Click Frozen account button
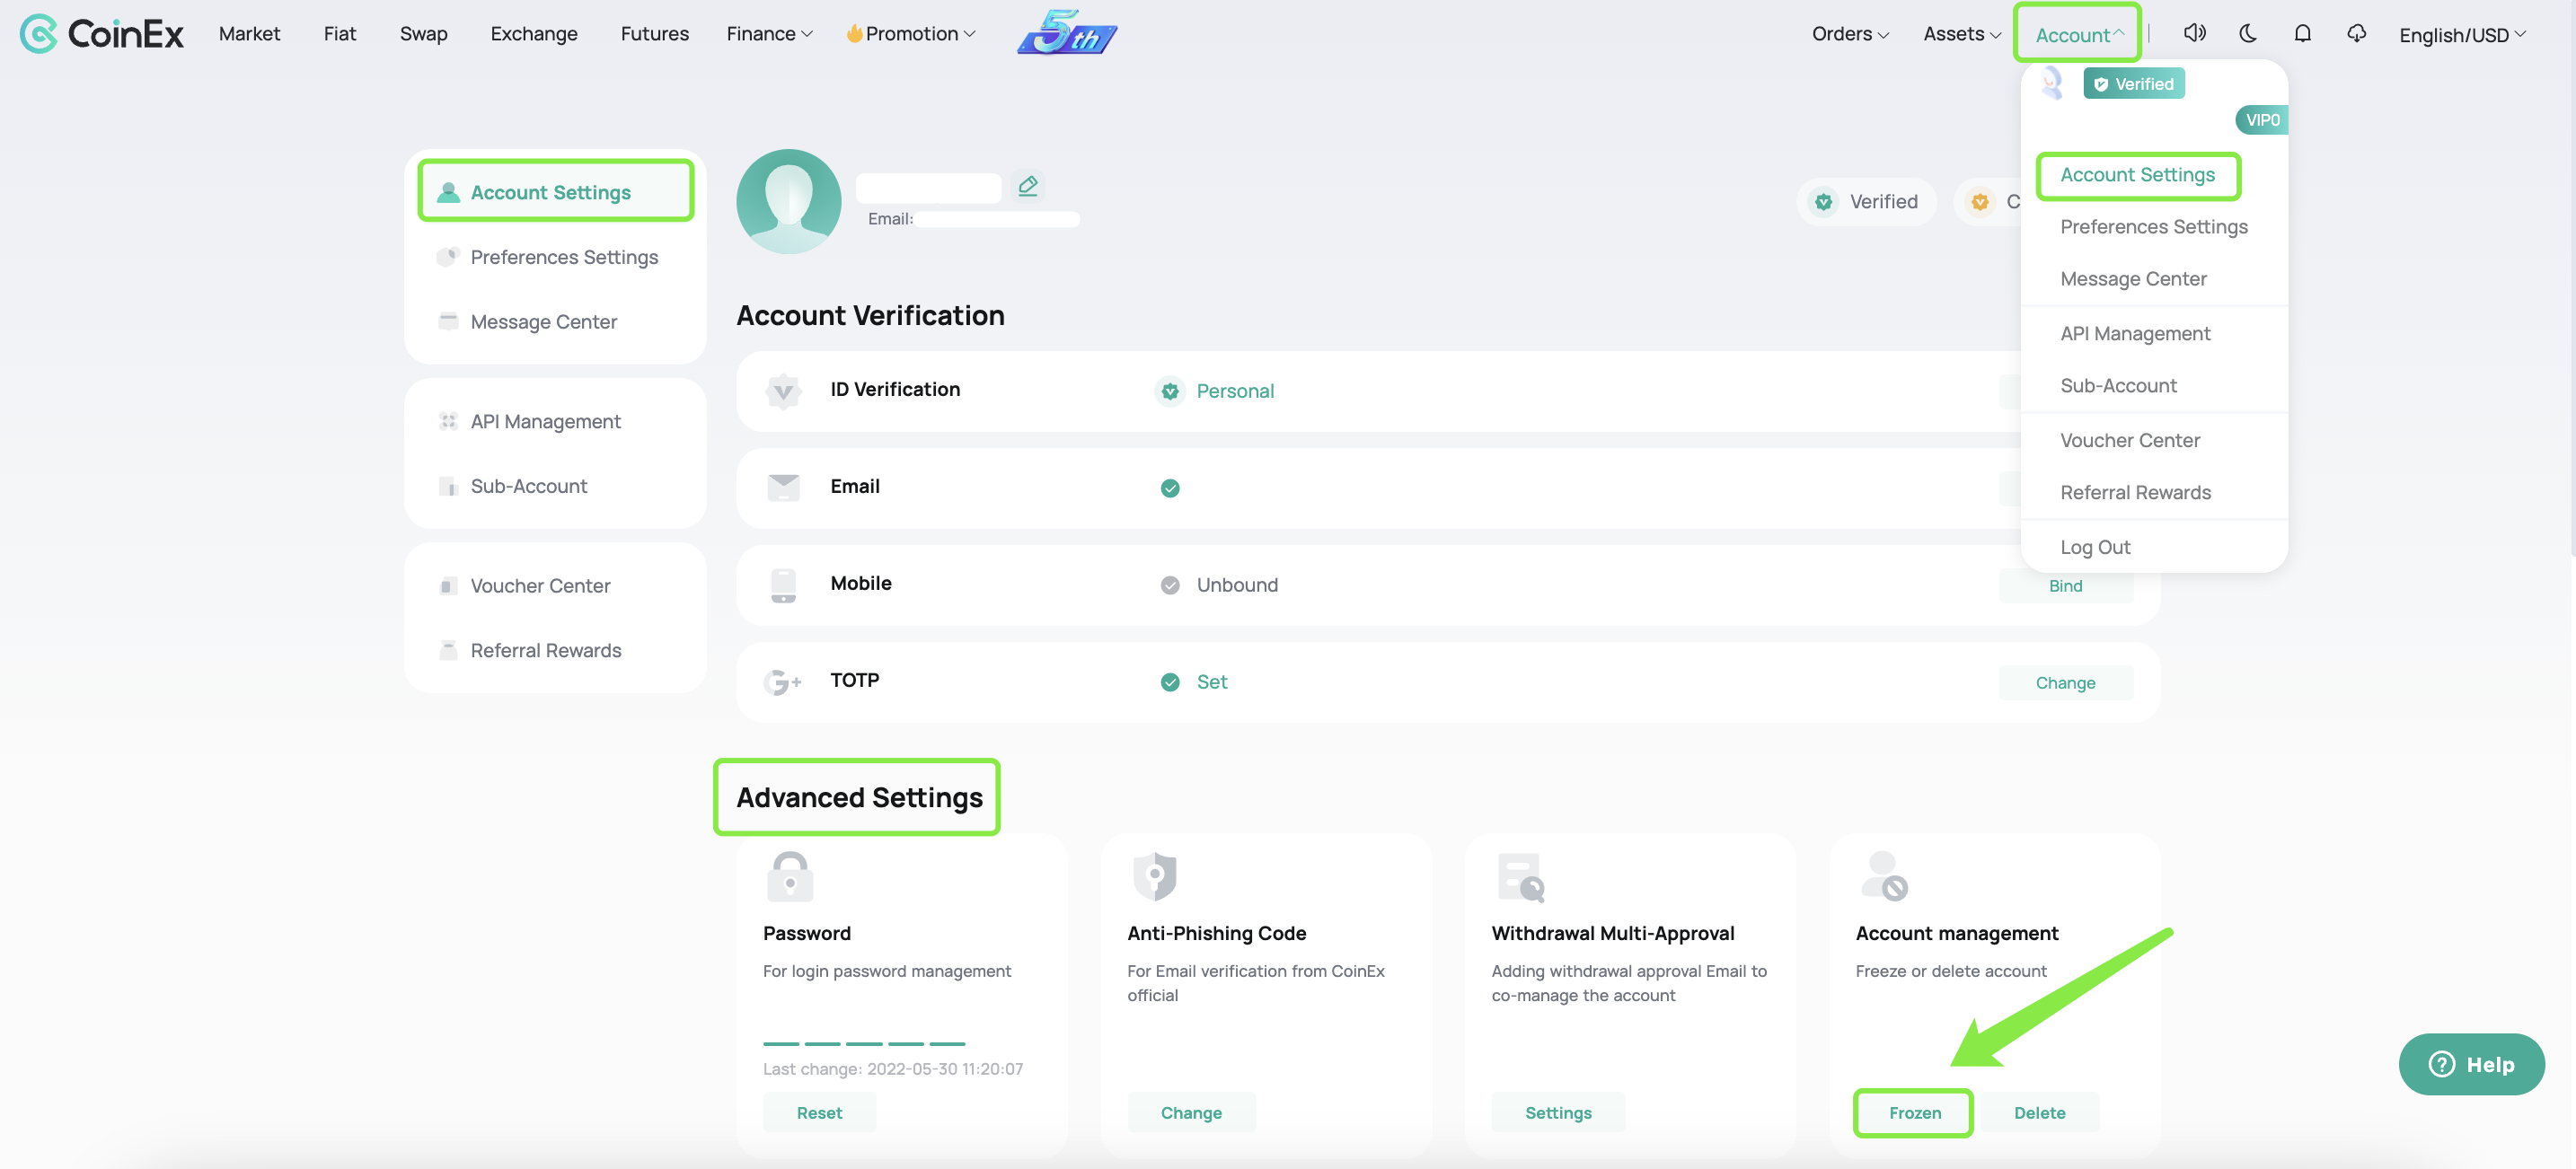 1914,1112
